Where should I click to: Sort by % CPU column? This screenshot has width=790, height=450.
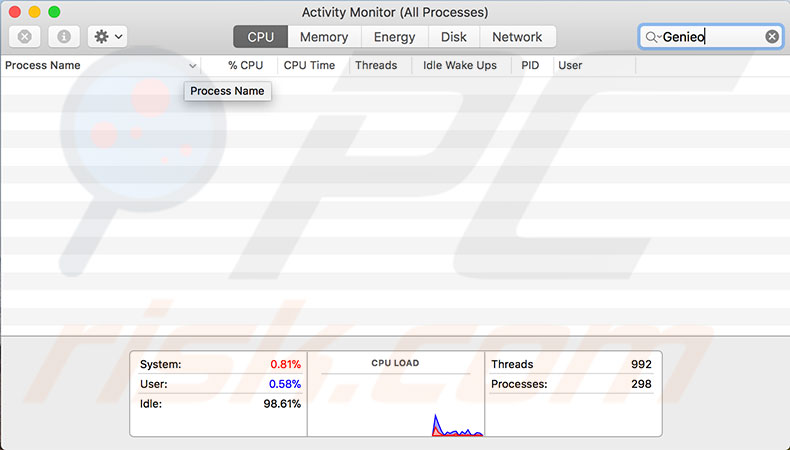pyautogui.click(x=245, y=66)
